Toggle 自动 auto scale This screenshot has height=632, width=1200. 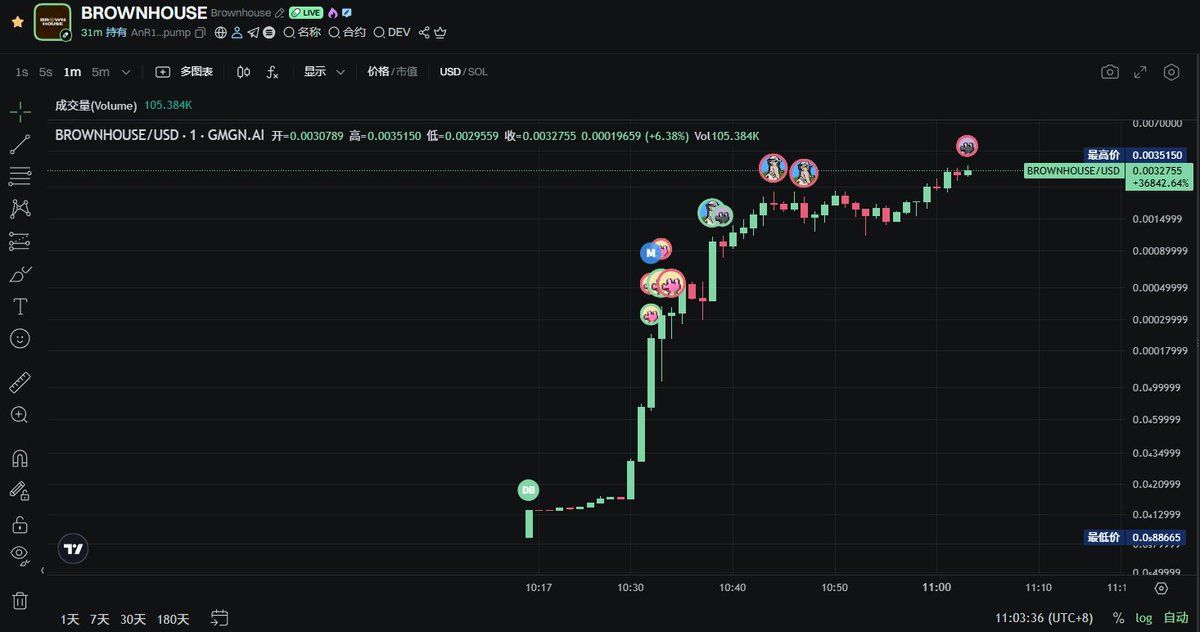click(x=1176, y=619)
